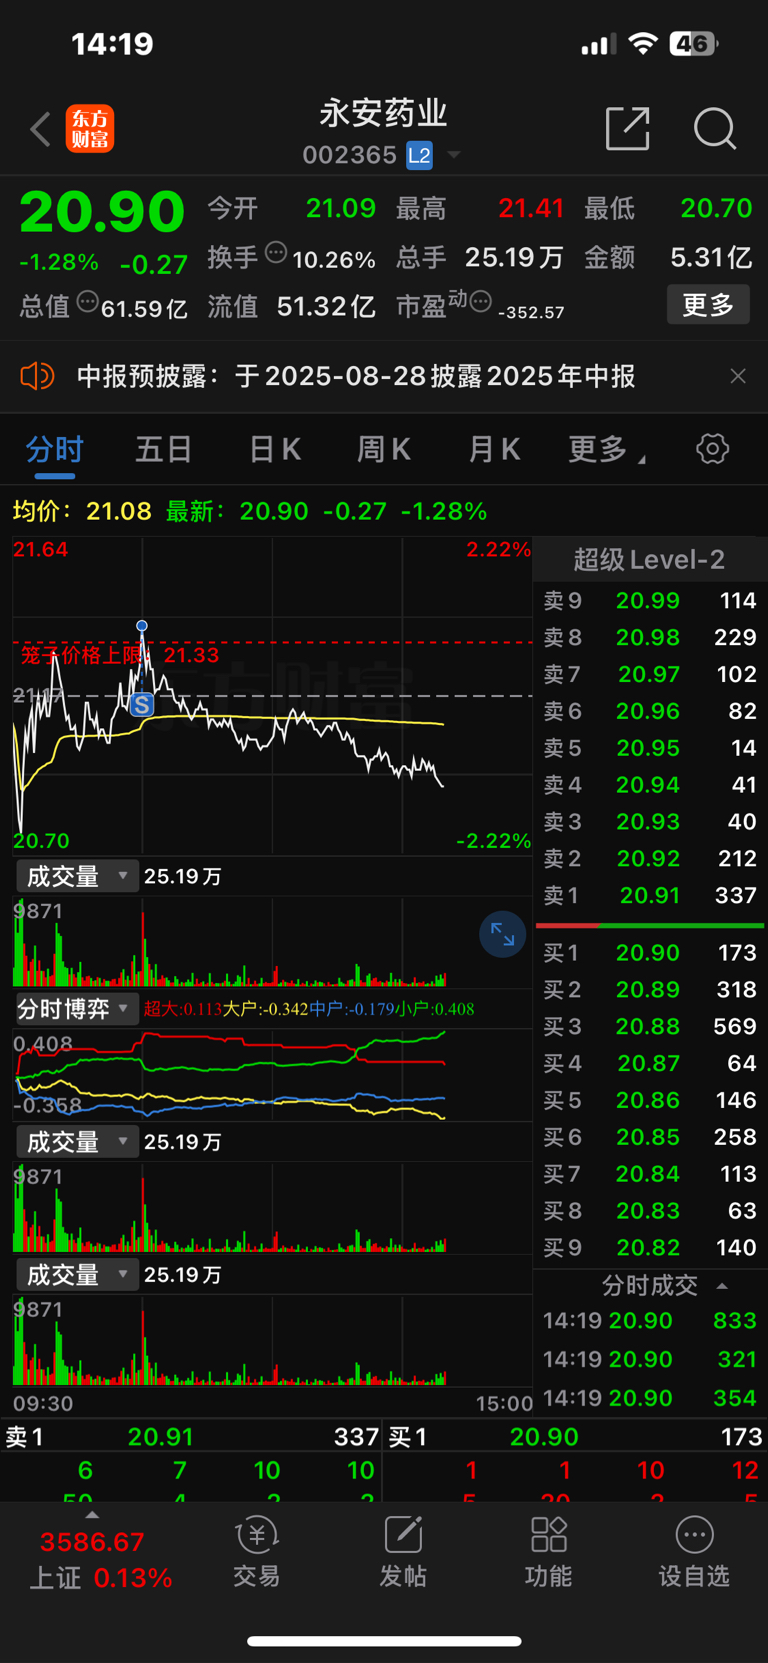Switch to the 周K tab

point(384,449)
